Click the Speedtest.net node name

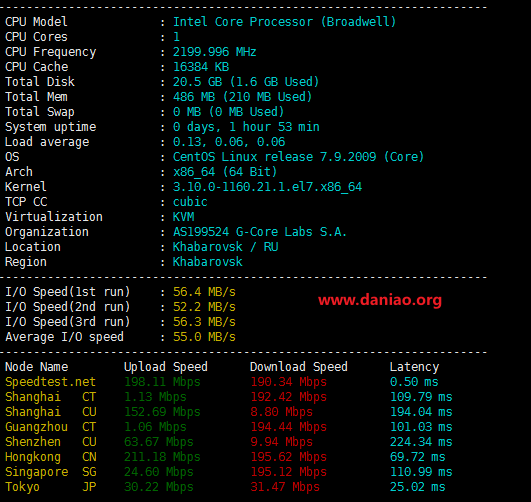(x=50, y=382)
